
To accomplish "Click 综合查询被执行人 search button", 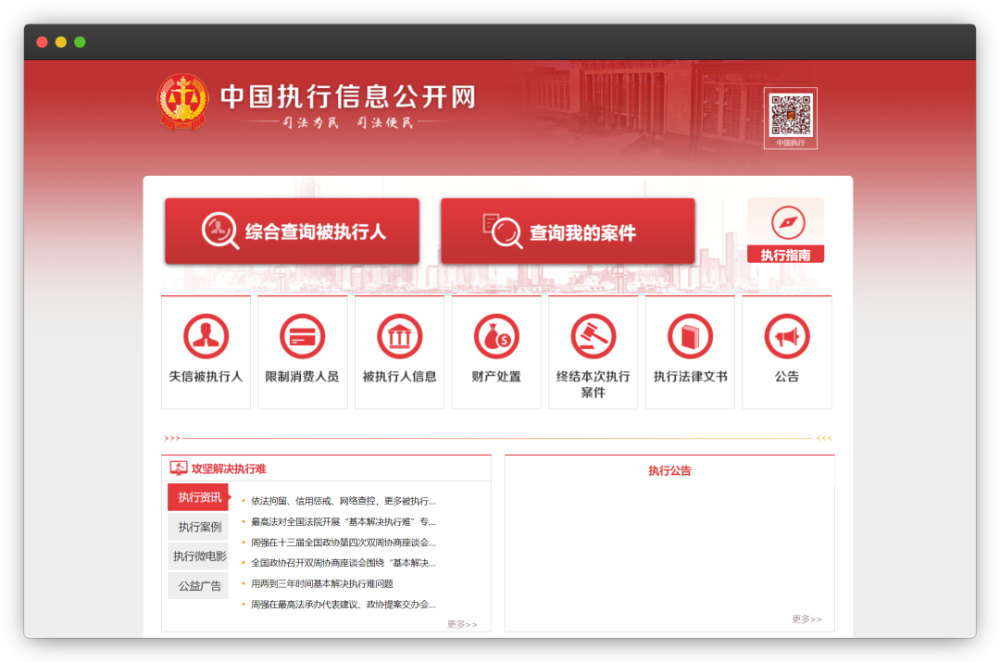I will coord(292,231).
